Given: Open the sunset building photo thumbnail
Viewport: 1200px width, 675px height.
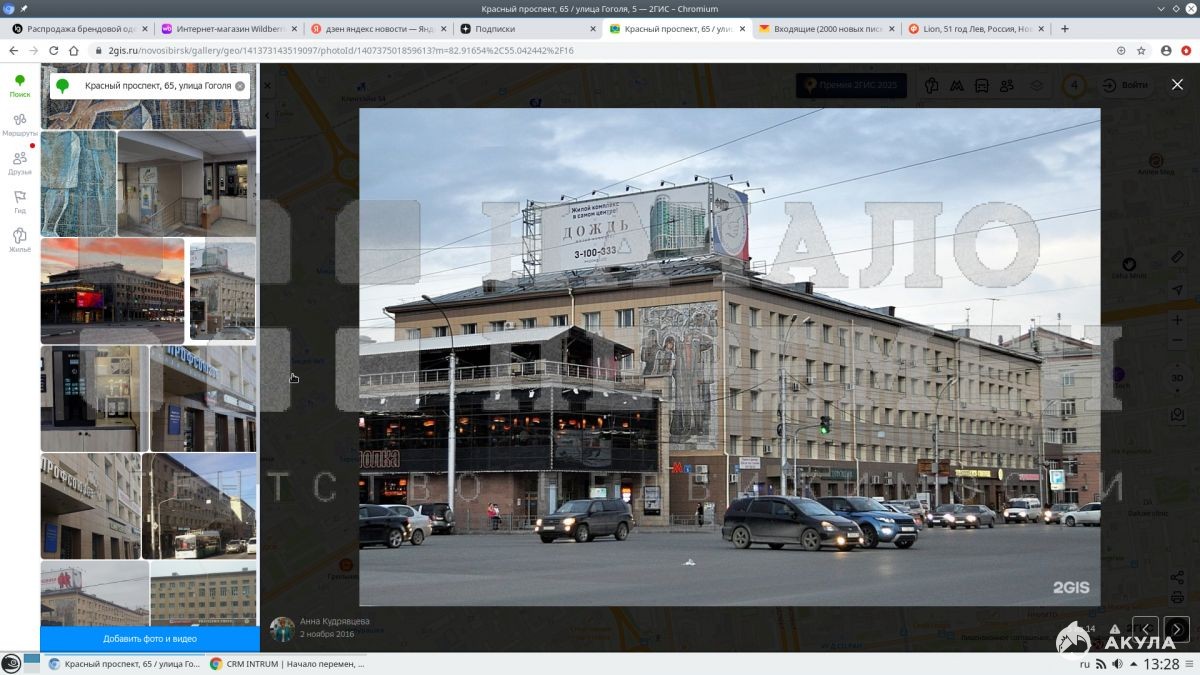Looking at the screenshot, I should [x=112, y=290].
